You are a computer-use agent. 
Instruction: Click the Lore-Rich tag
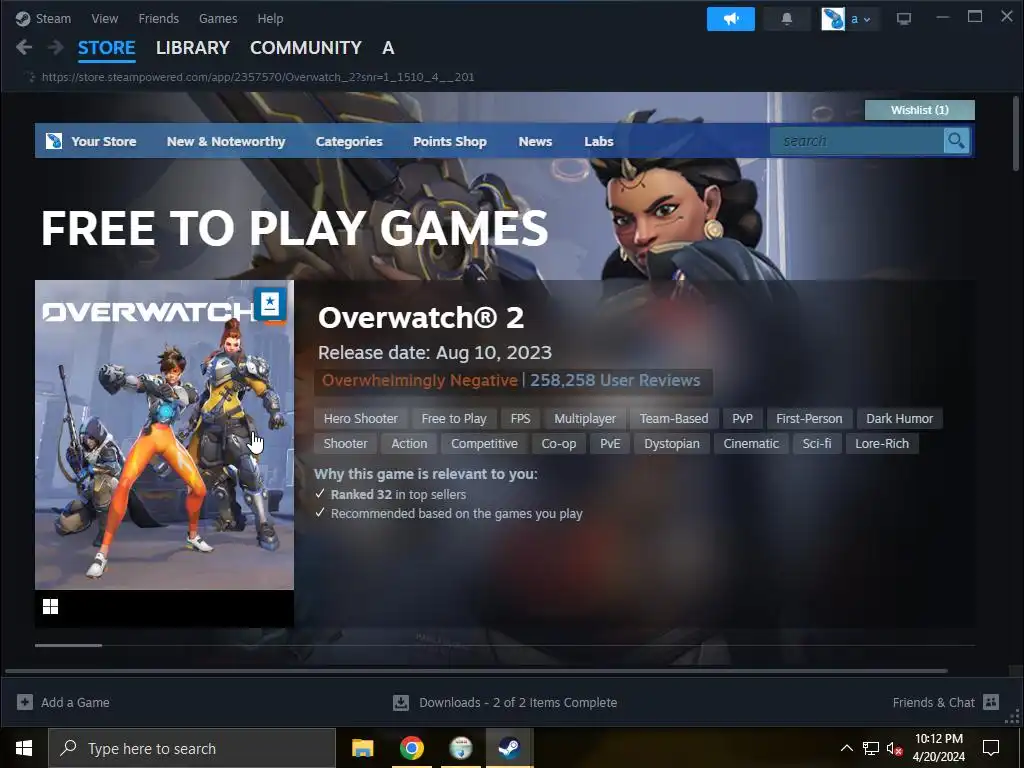coord(882,443)
